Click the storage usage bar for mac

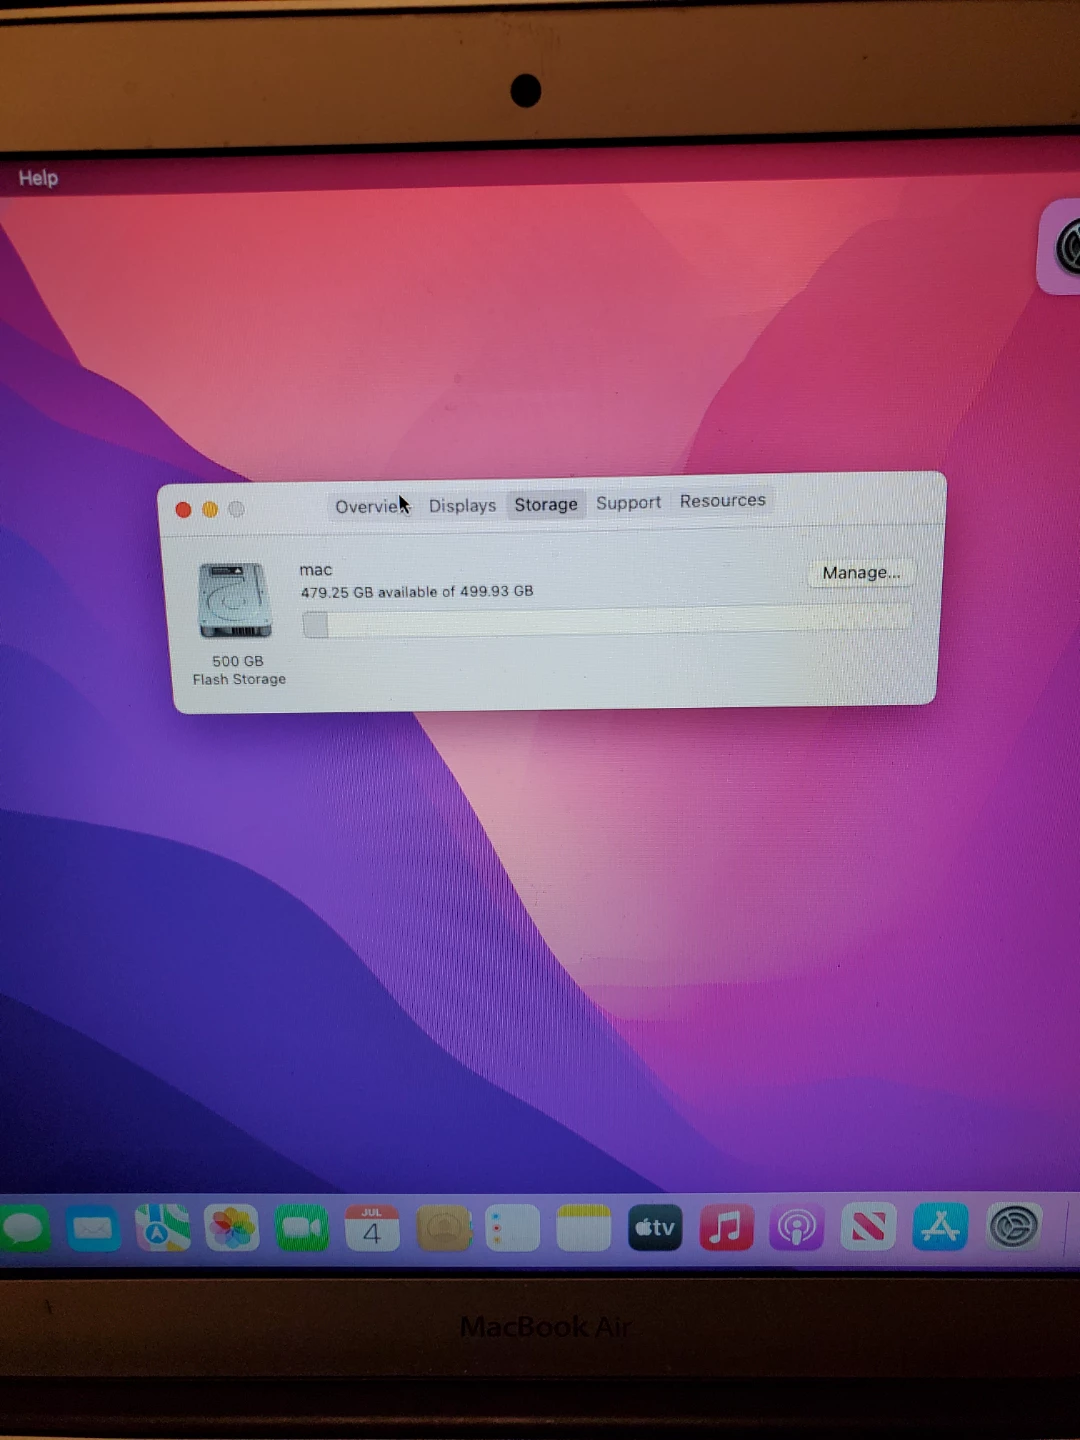(607, 623)
